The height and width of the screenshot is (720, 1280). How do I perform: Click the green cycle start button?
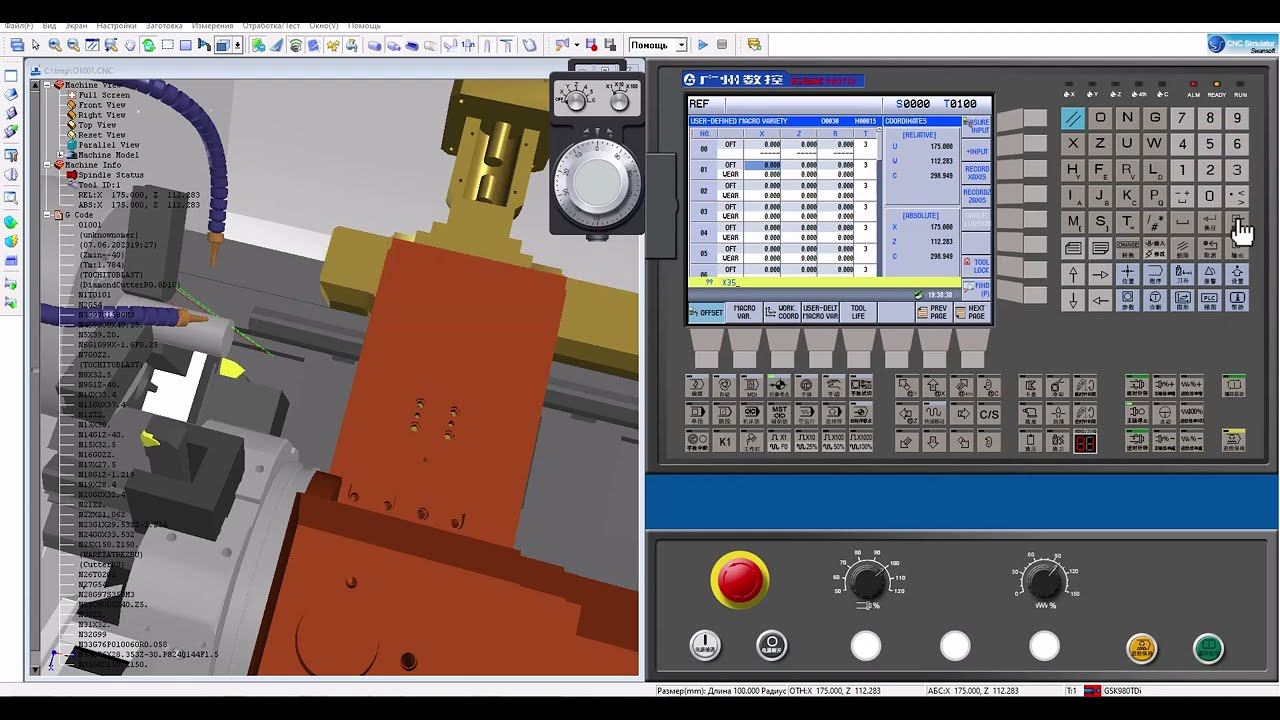click(x=1208, y=648)
